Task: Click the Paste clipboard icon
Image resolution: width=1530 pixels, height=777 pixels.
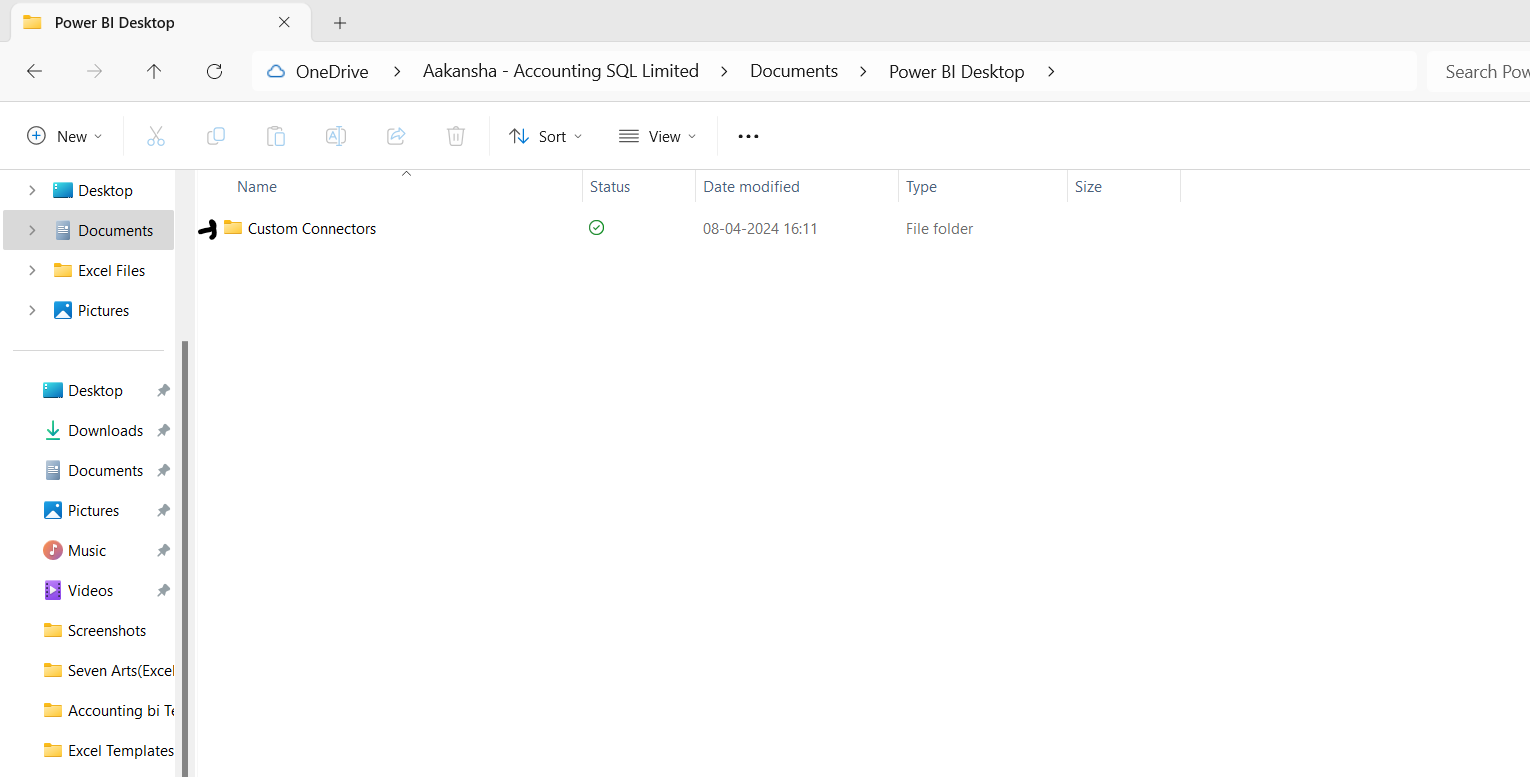Action: click(x=276, y=136)
